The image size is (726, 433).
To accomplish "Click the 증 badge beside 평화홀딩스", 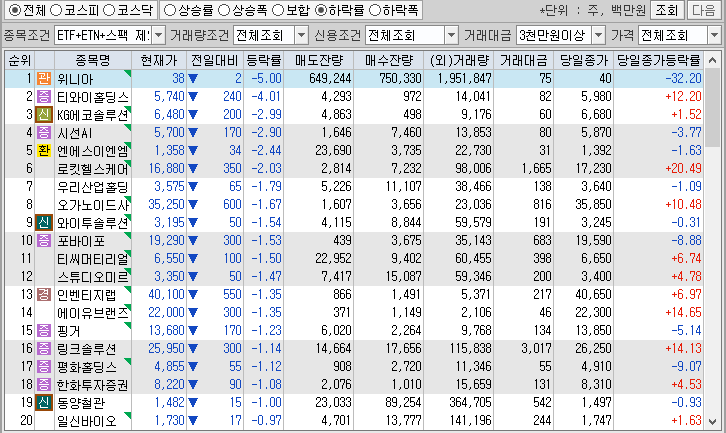I will [x=44, y=366].
